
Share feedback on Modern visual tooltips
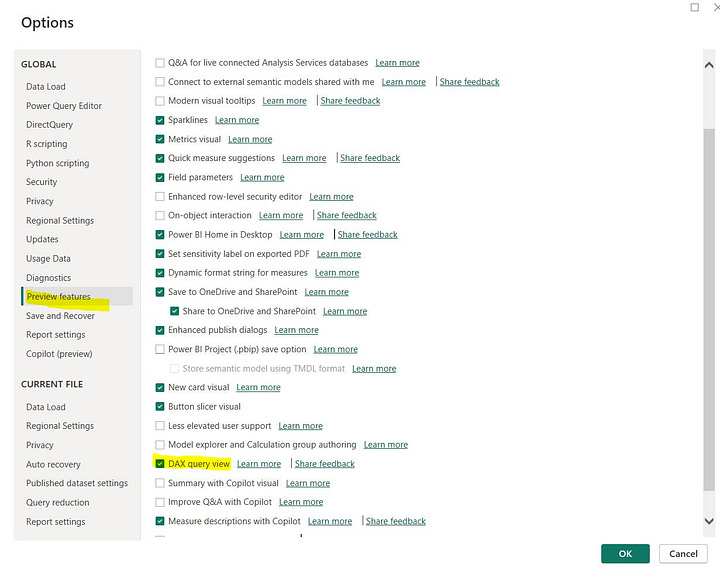tap(350, 101)
